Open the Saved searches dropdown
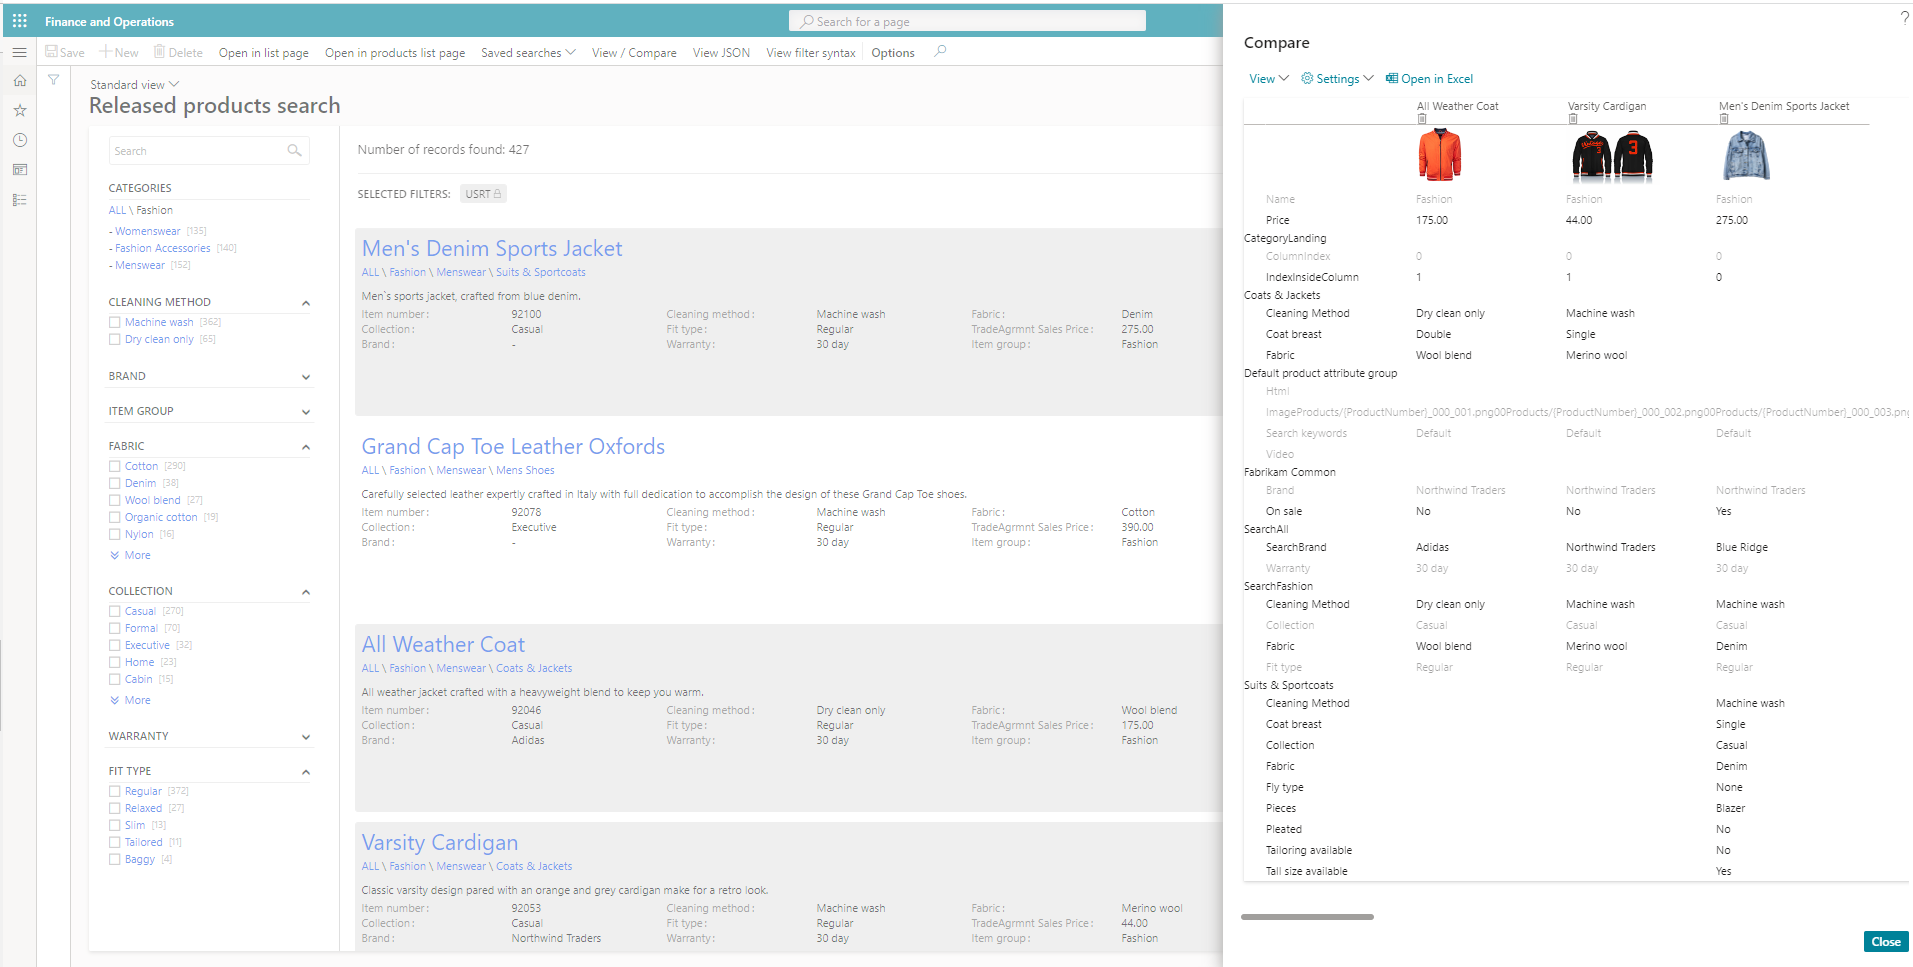Screen dimensions: 1913x967 tap(528, 53)
